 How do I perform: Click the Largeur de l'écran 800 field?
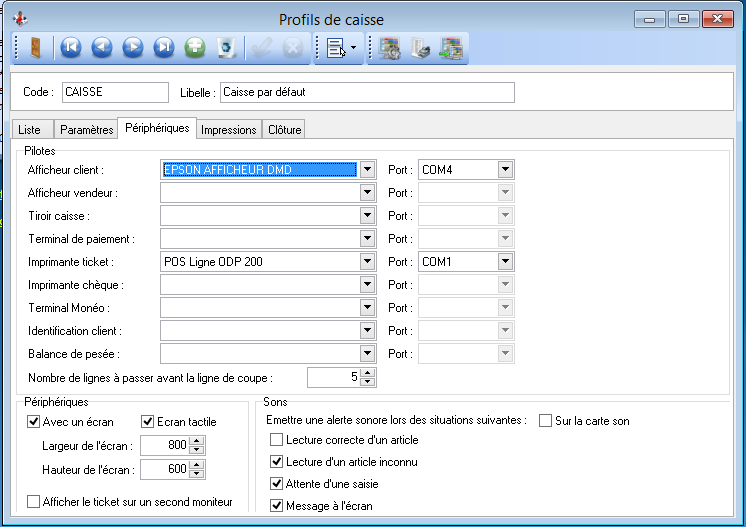click(165, 445)
